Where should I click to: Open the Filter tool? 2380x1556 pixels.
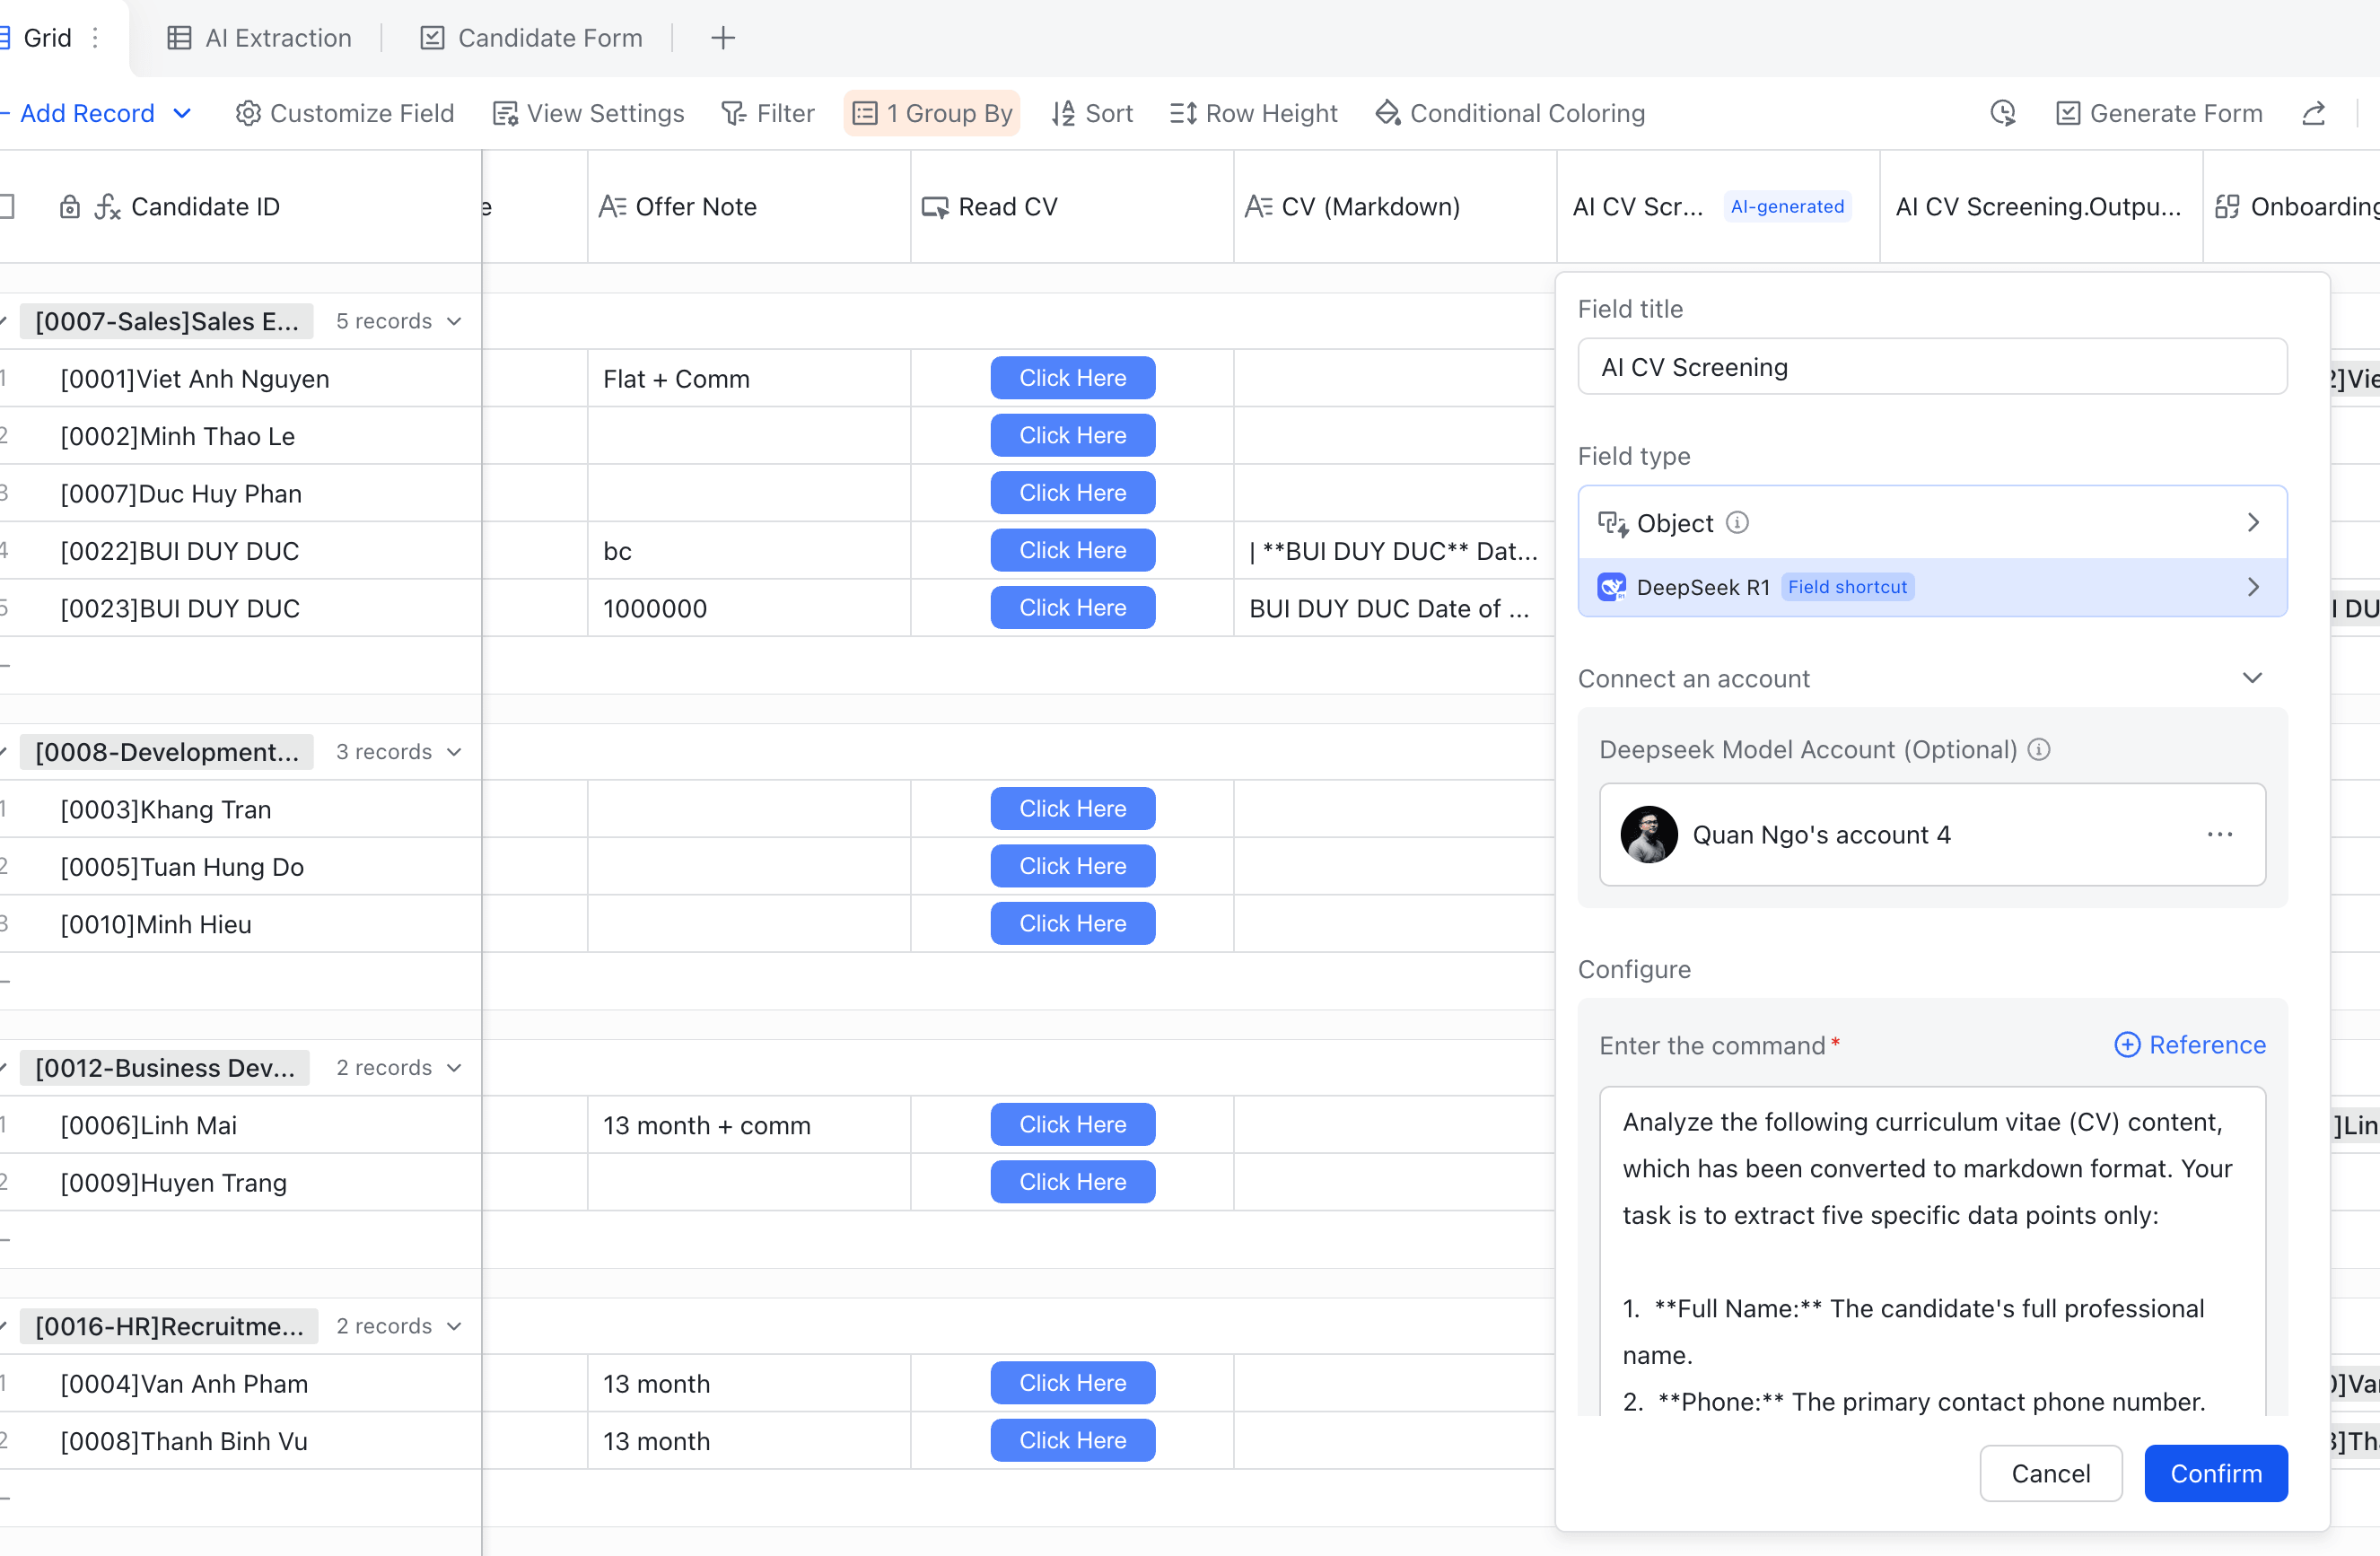click(767, 113)
